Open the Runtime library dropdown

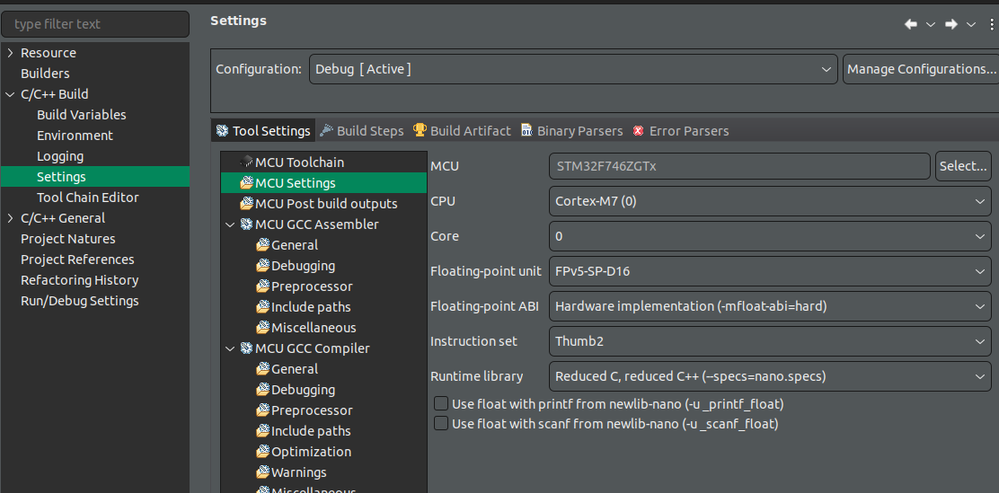coord(769,376)
